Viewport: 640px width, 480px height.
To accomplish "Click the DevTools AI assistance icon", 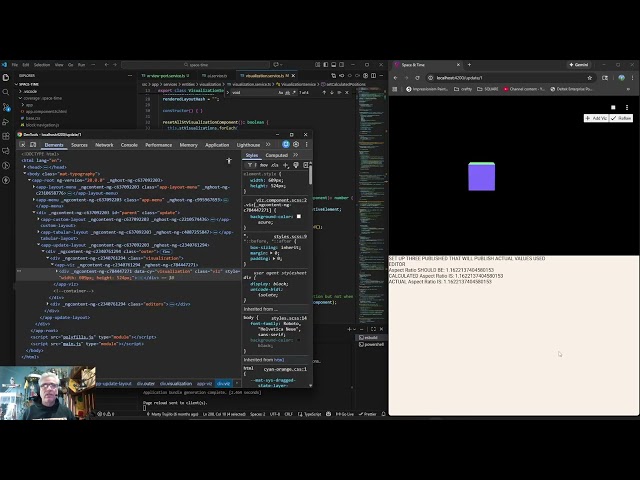I will [x=286, y=144].
